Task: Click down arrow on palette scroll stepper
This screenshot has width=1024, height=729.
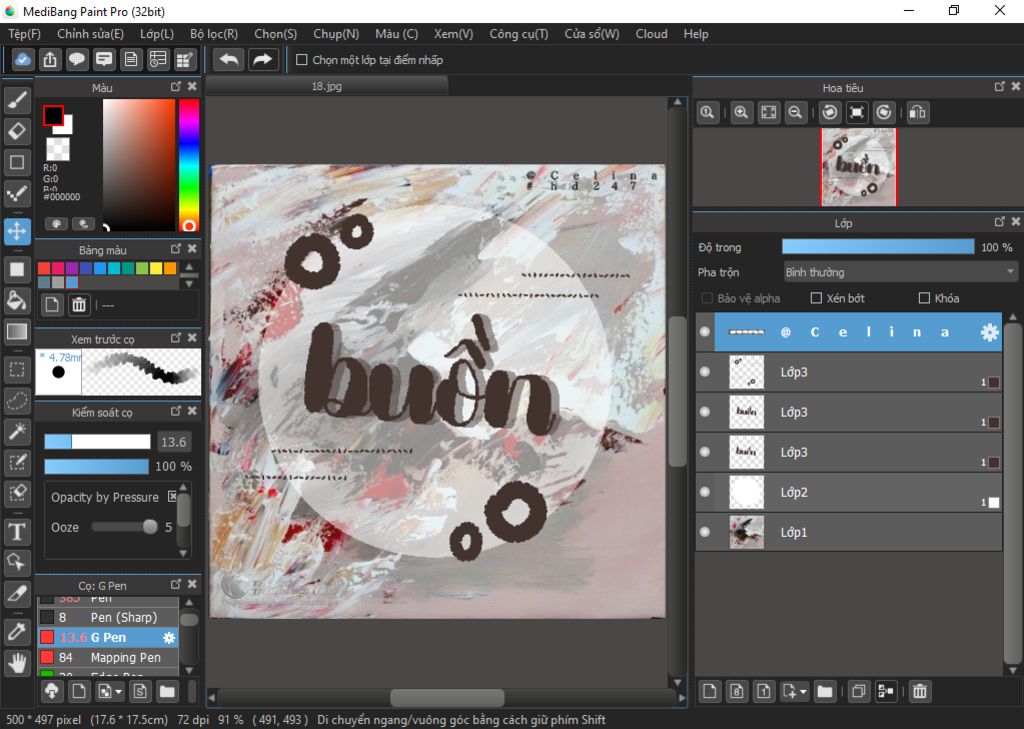Action: [x=189, y=284]
